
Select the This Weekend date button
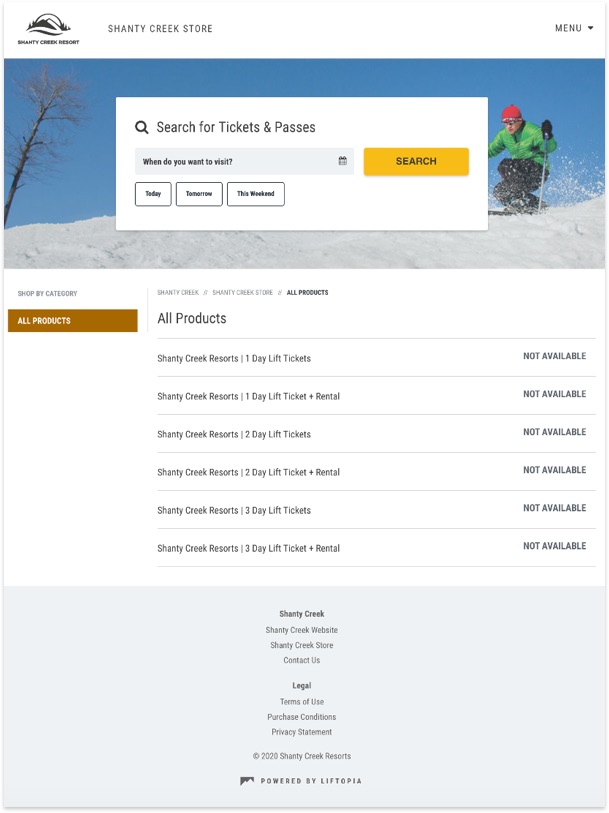pyautogui.click(x=256, y=194)
